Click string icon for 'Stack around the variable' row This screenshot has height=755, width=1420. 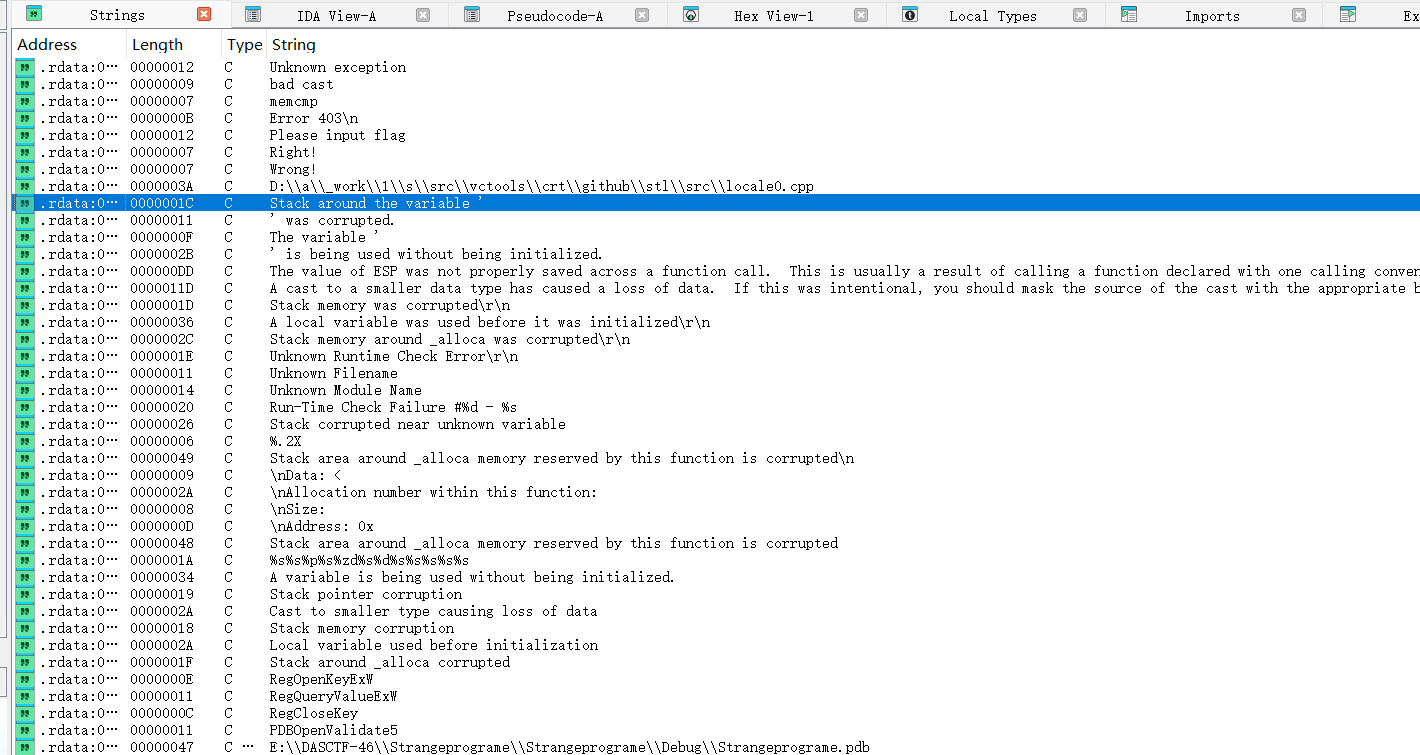click(x=25, y=203)
